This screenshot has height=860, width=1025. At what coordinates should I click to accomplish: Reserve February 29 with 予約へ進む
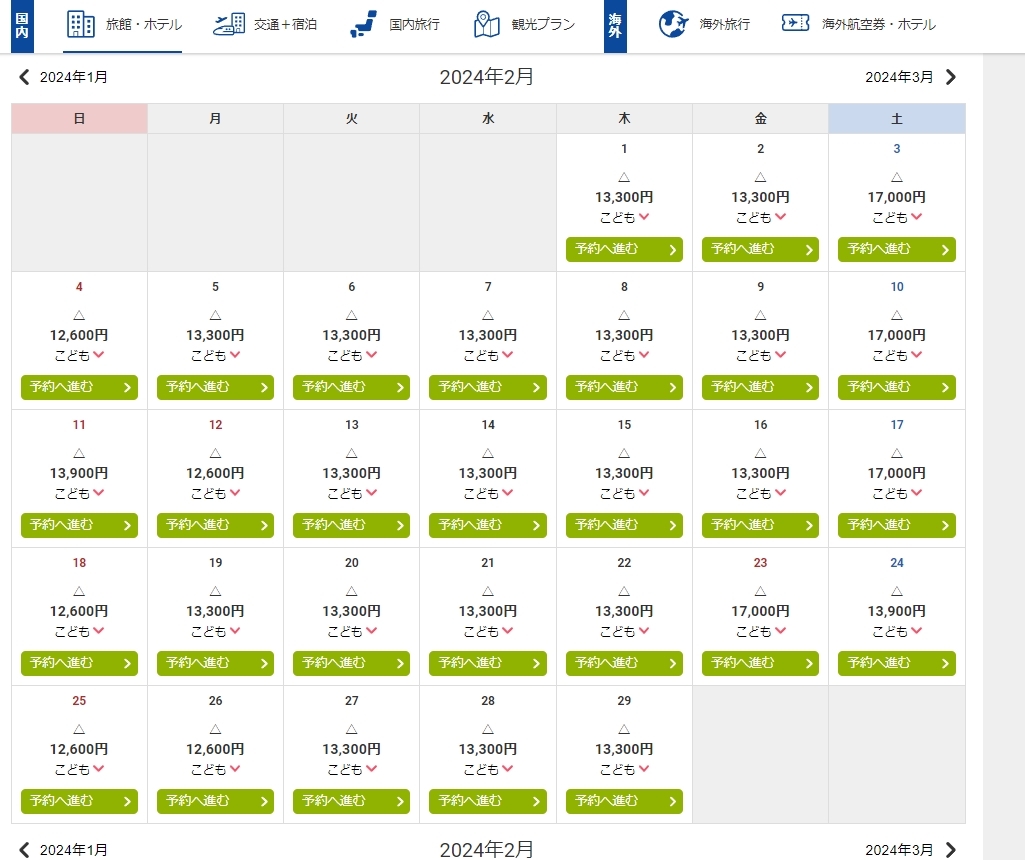pyautogui.click(x=624, y=801)
